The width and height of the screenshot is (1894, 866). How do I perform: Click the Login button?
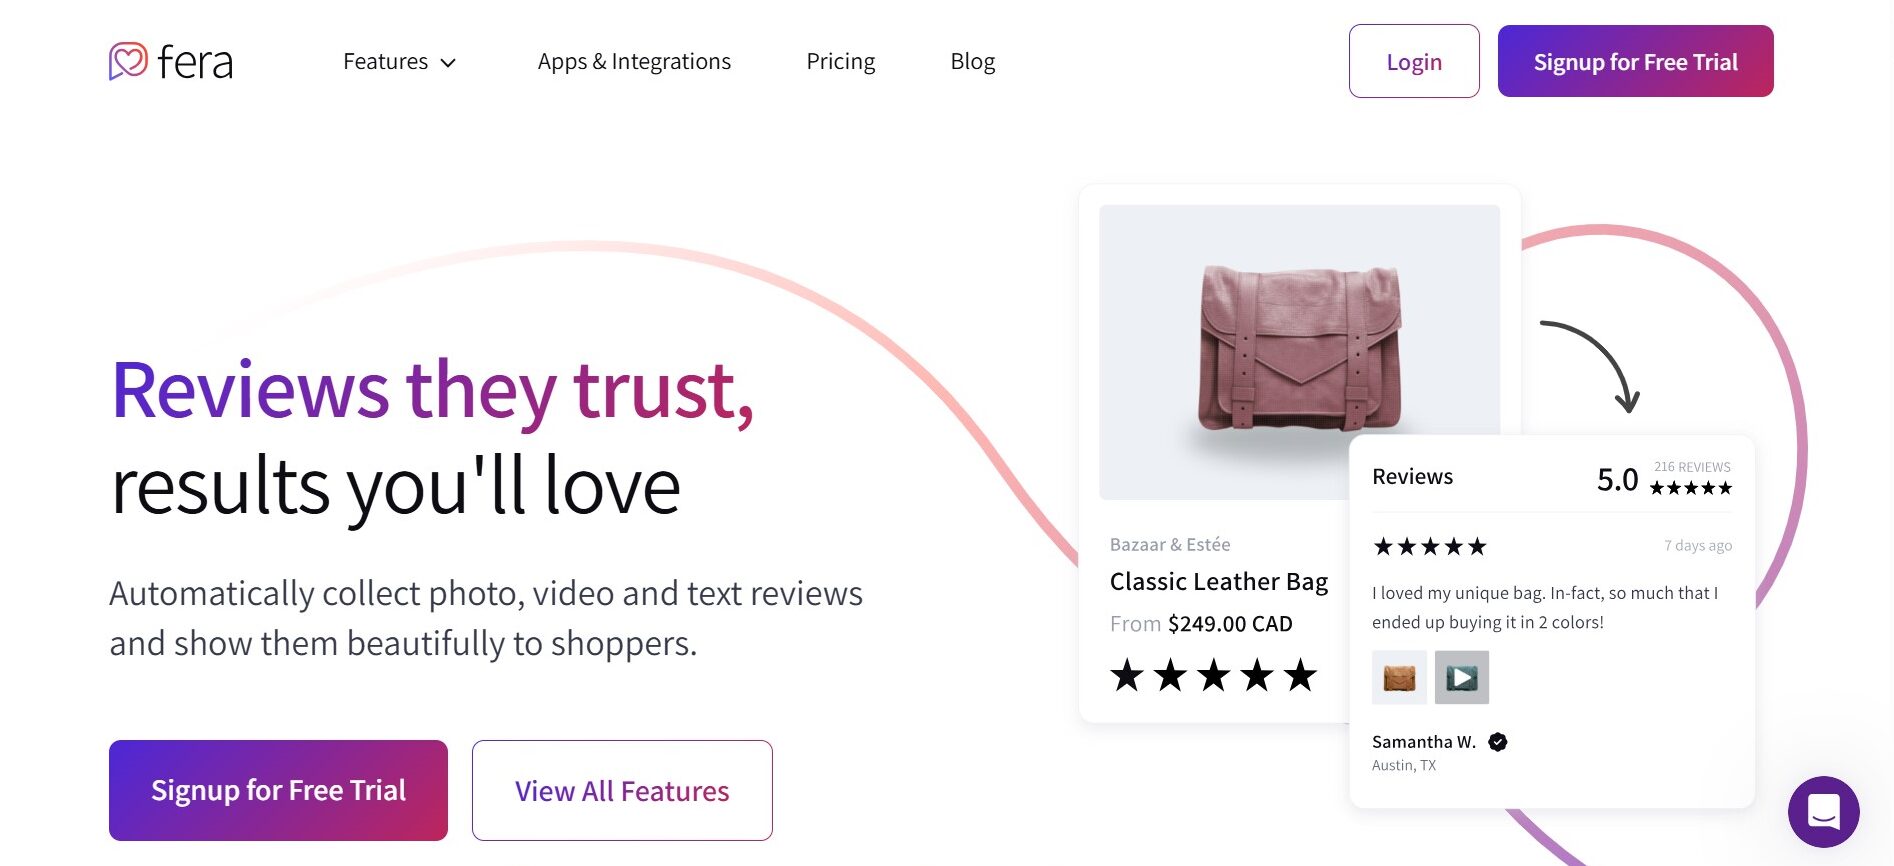[1413, 62]
